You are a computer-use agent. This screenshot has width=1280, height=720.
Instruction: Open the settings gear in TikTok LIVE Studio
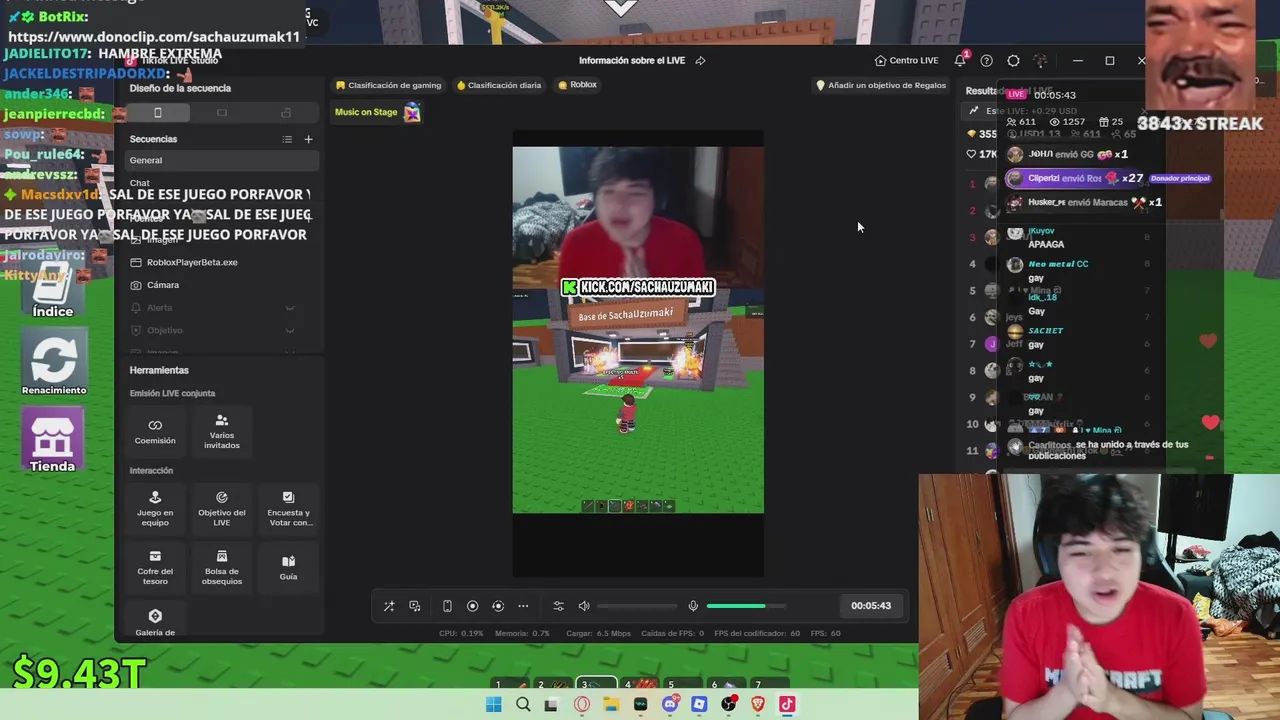[x=1013, y=61]
